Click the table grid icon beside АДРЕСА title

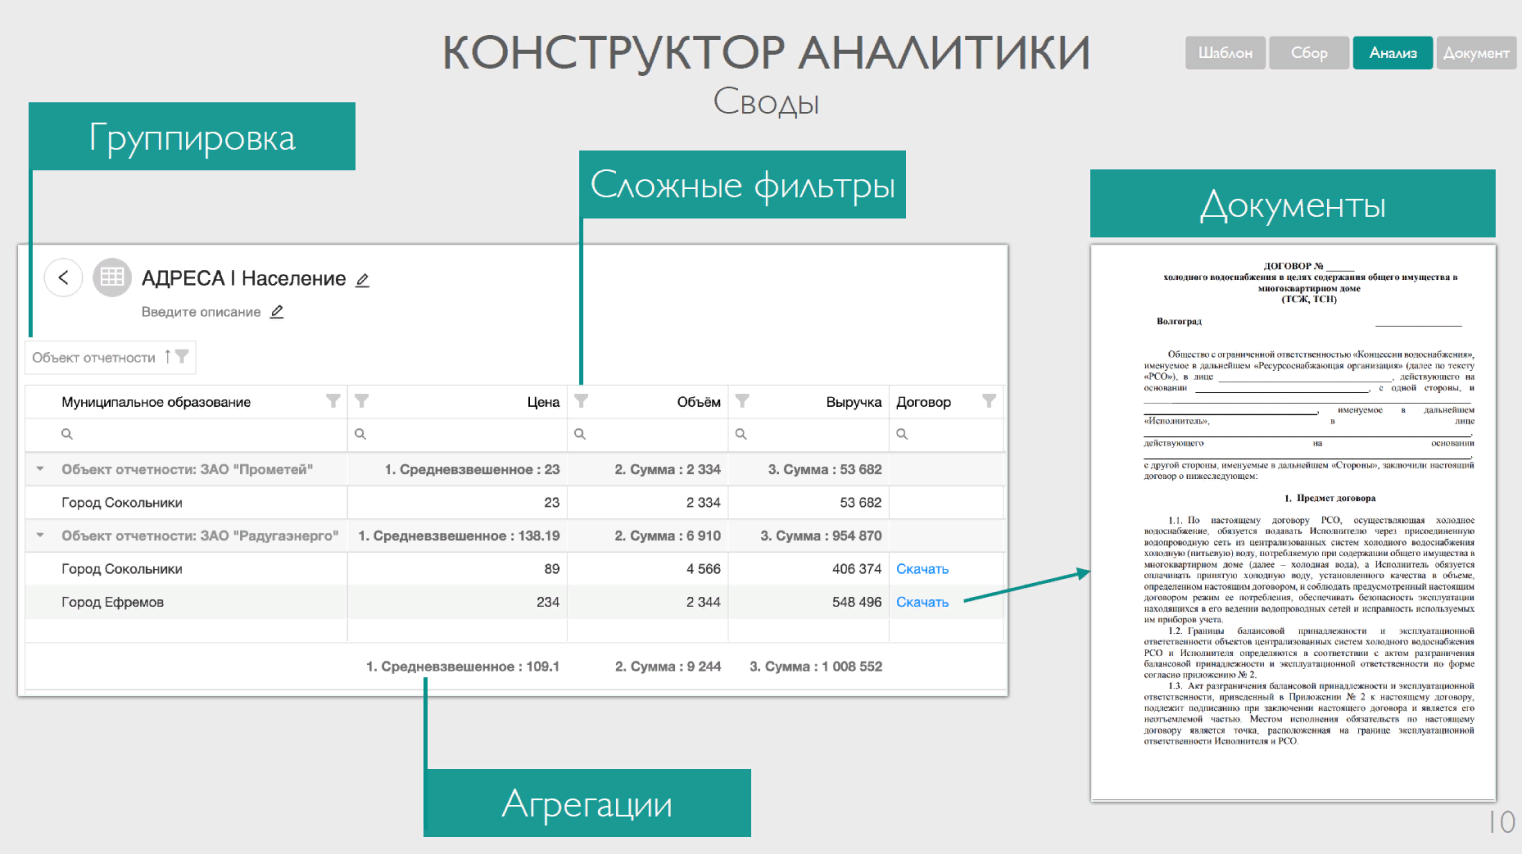point(112,277)
